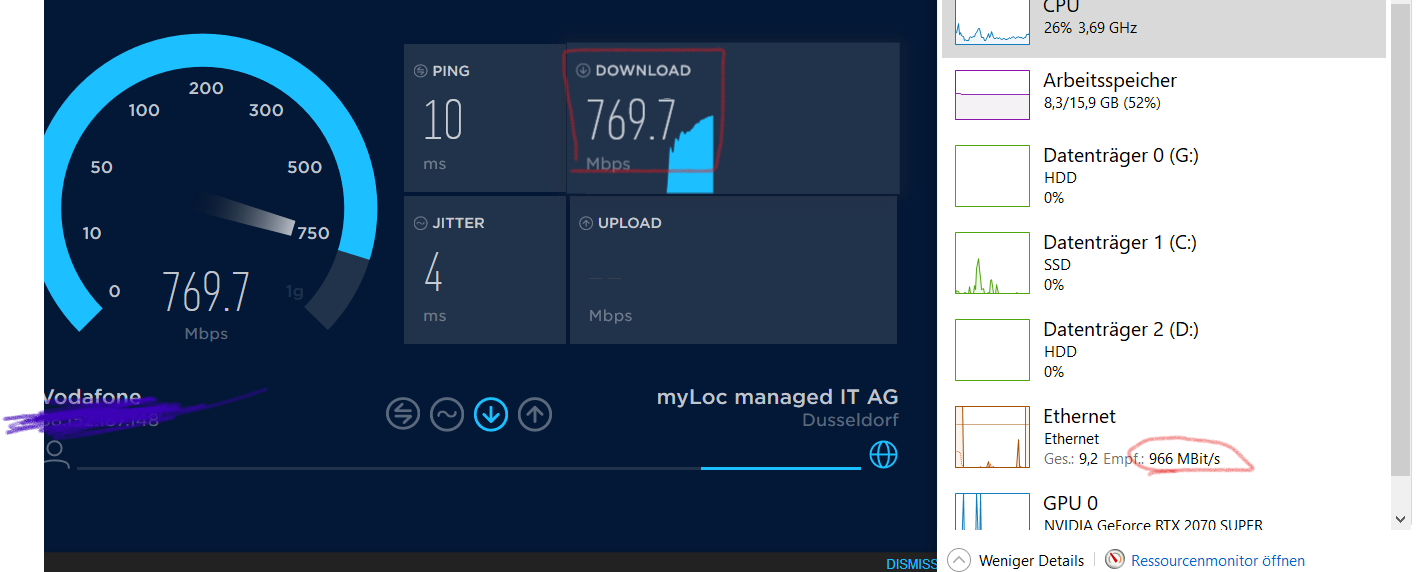Click the myLoc managed IT AG server name
This screenshot has width=1422, height=572.
(x=777, y=397)
